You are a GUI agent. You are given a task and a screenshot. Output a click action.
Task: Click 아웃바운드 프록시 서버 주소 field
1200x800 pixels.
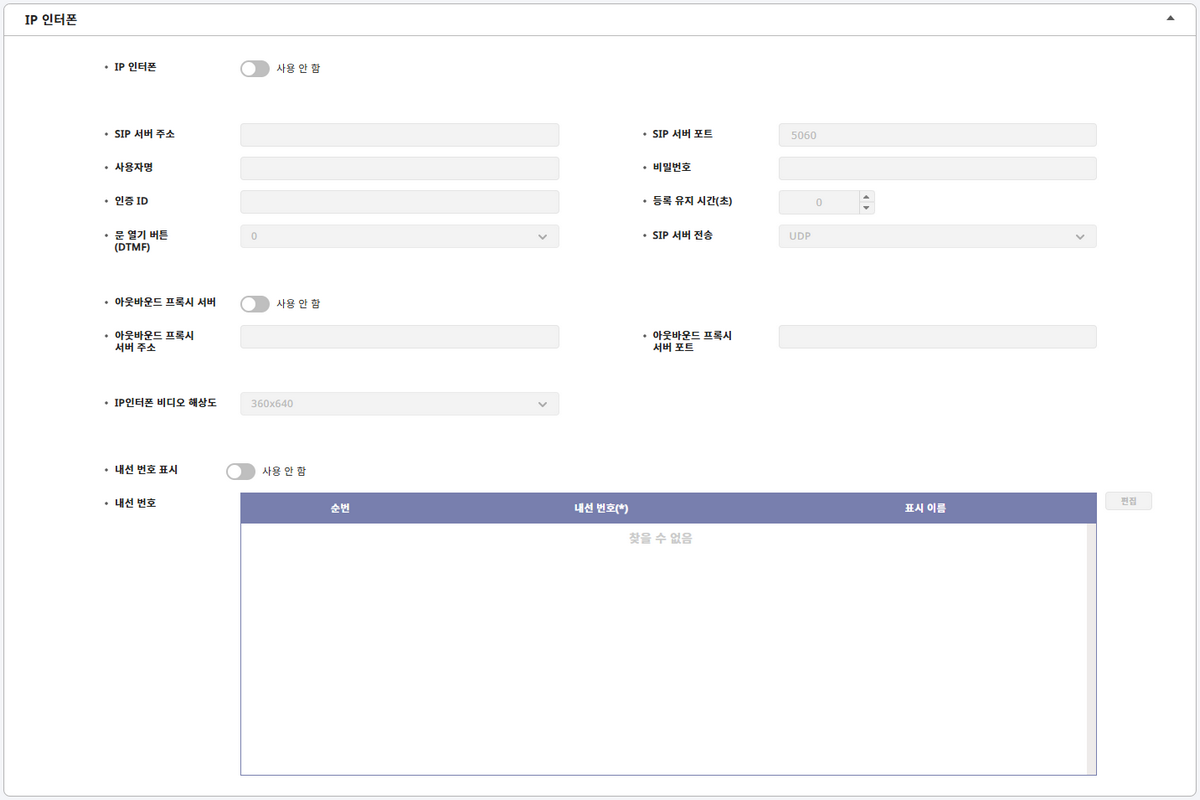[x=399, y=337]
